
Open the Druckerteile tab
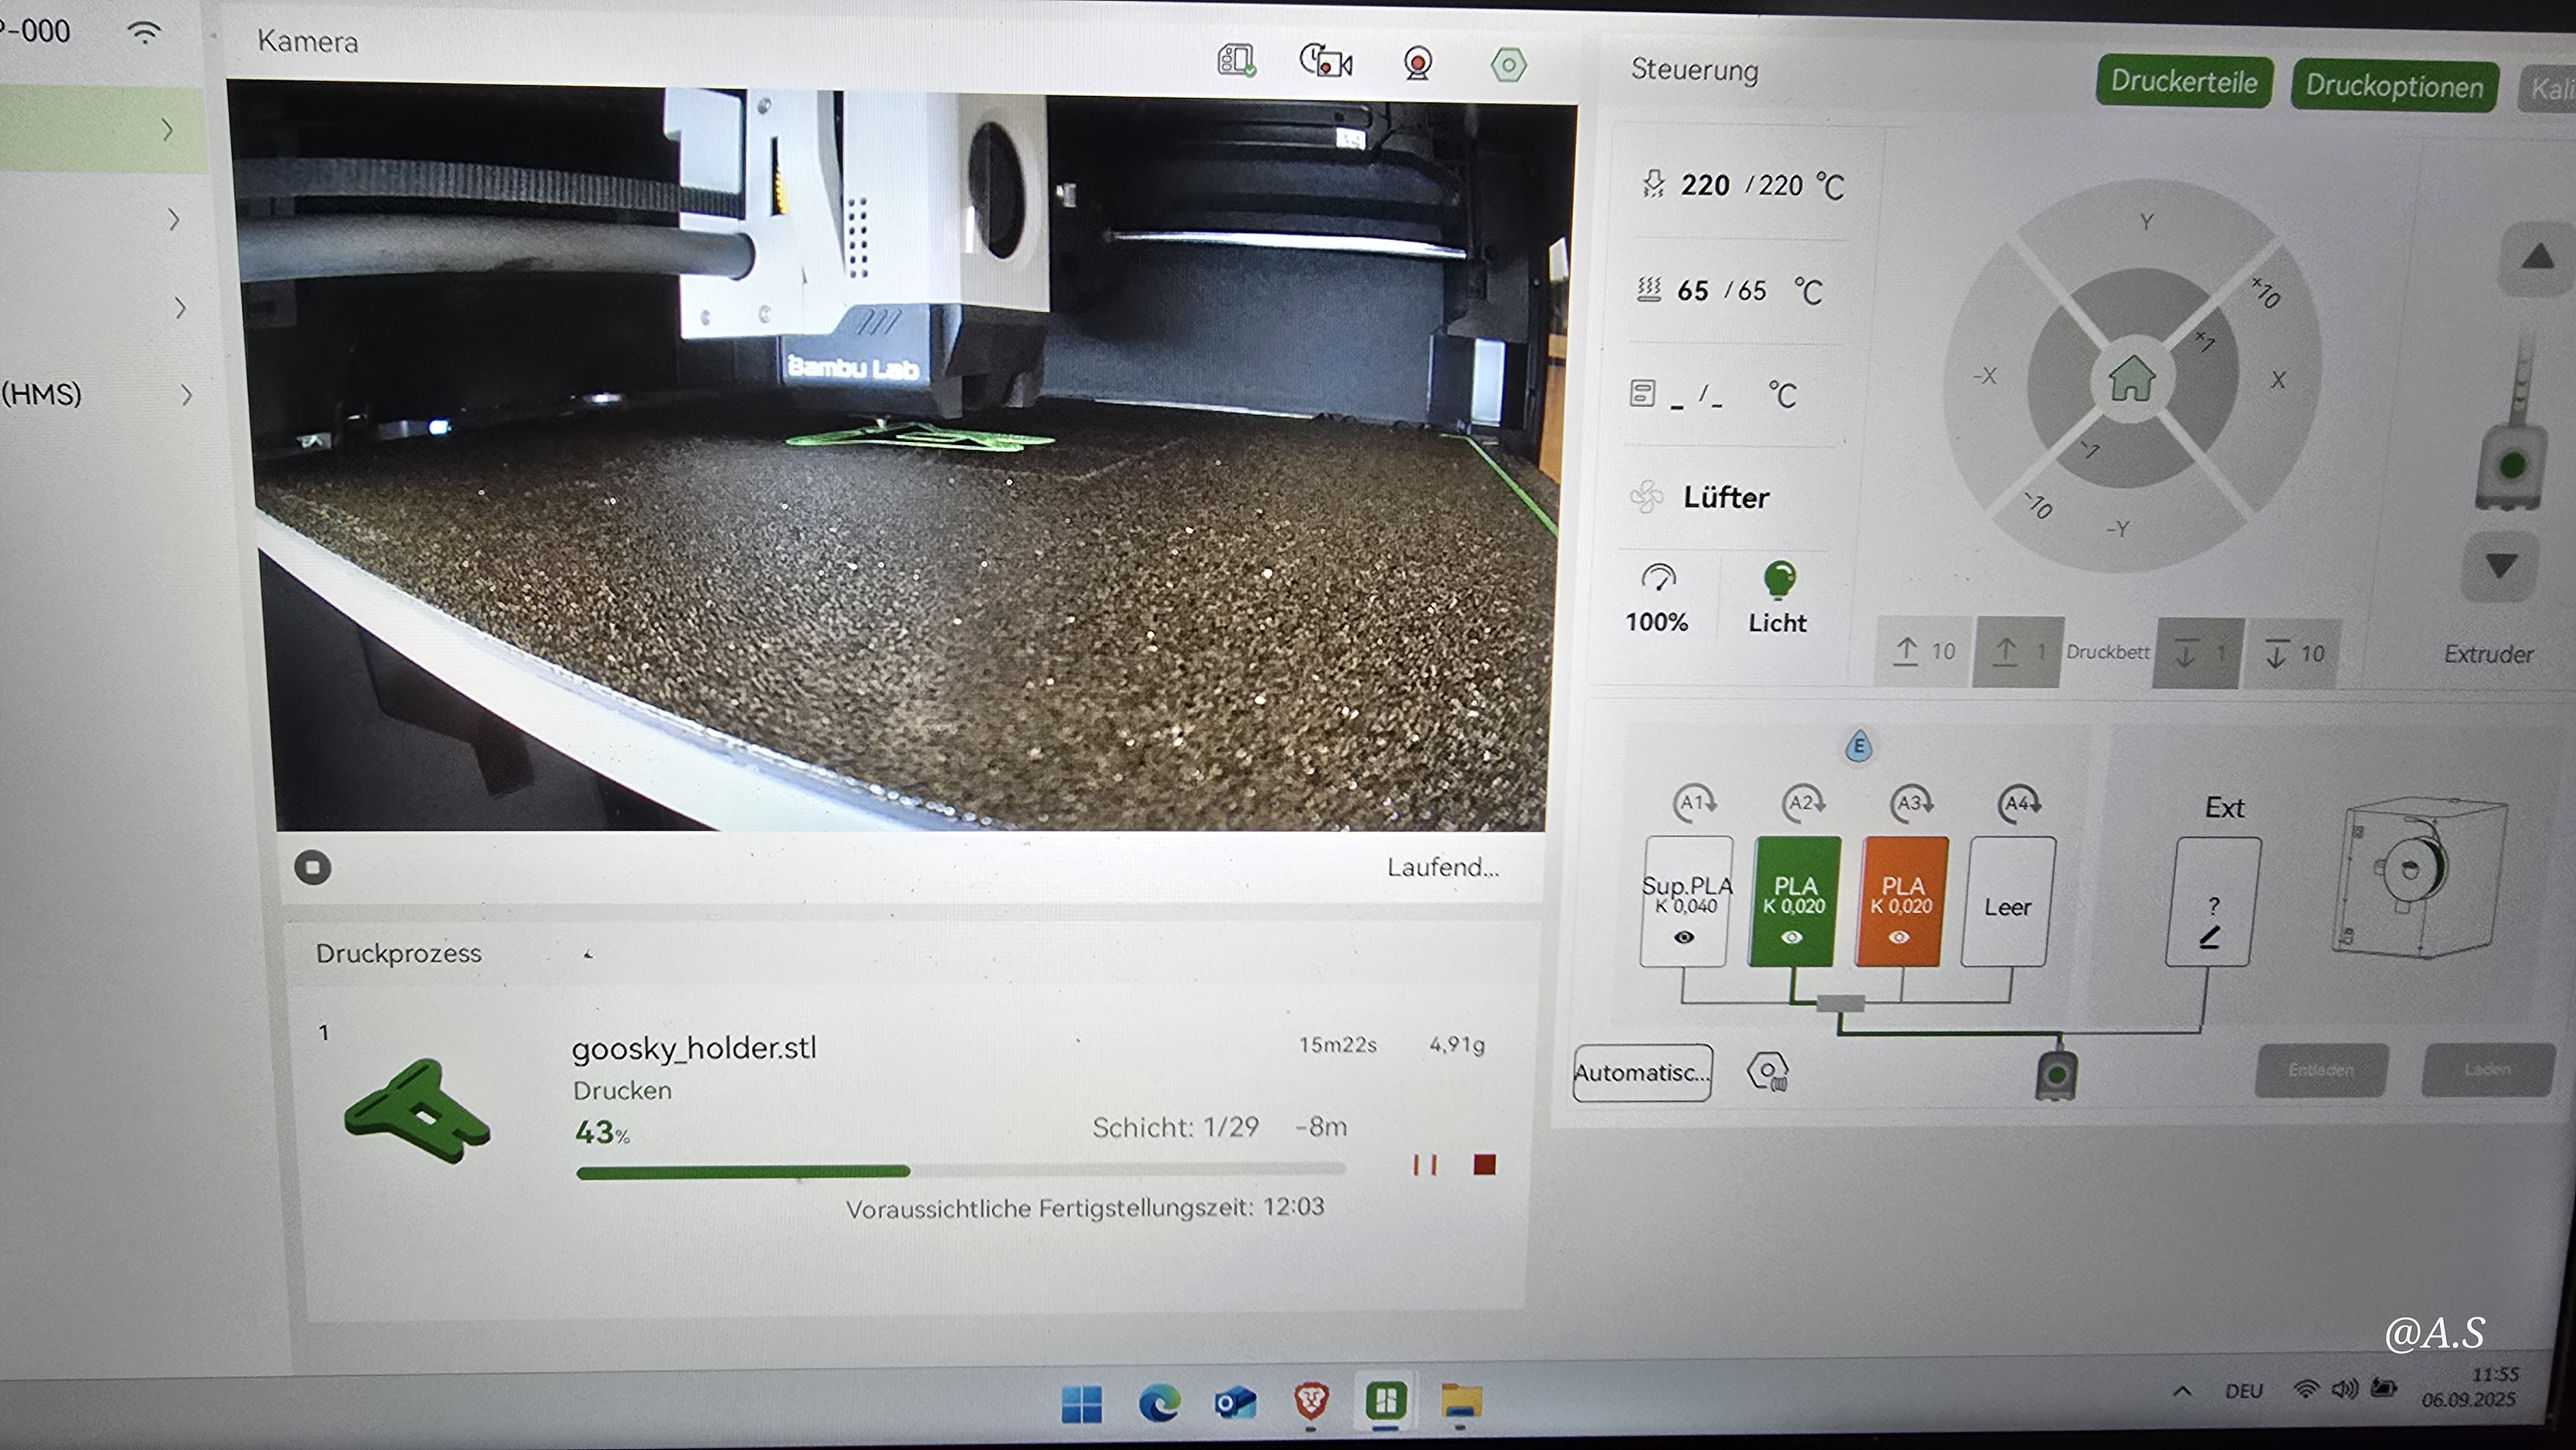(2183, 82)
